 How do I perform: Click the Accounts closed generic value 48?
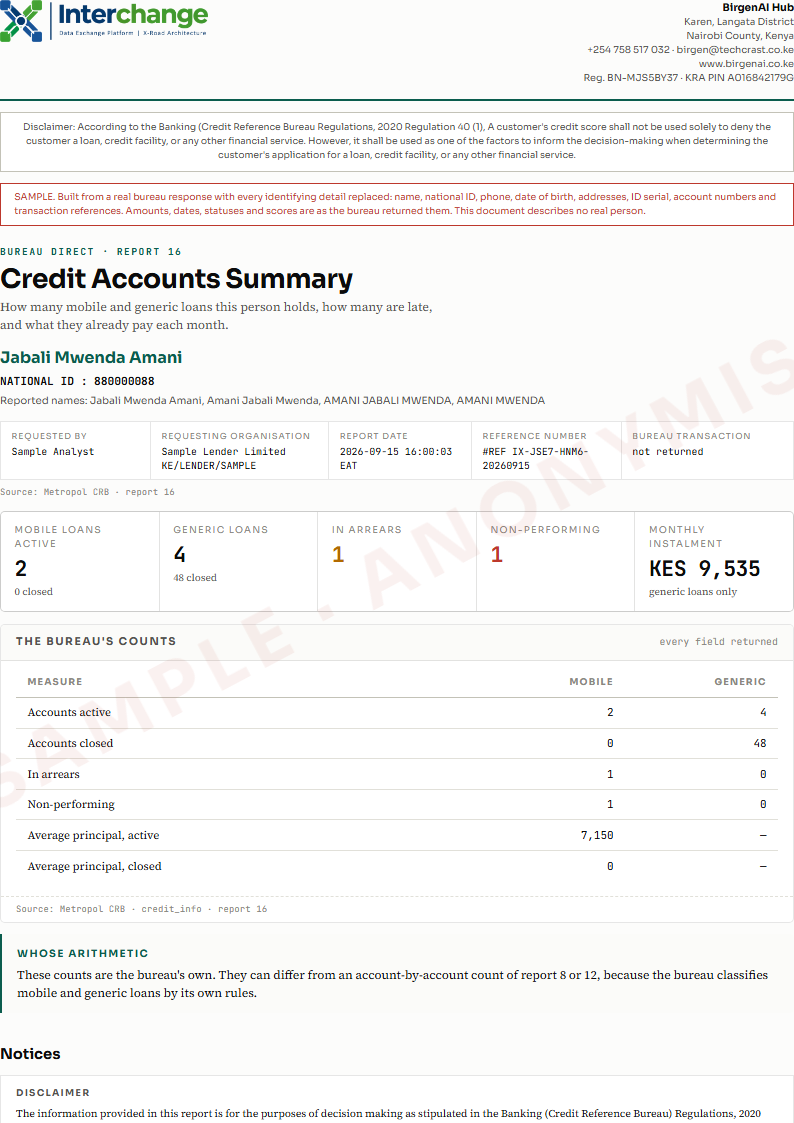coord(760,743)
